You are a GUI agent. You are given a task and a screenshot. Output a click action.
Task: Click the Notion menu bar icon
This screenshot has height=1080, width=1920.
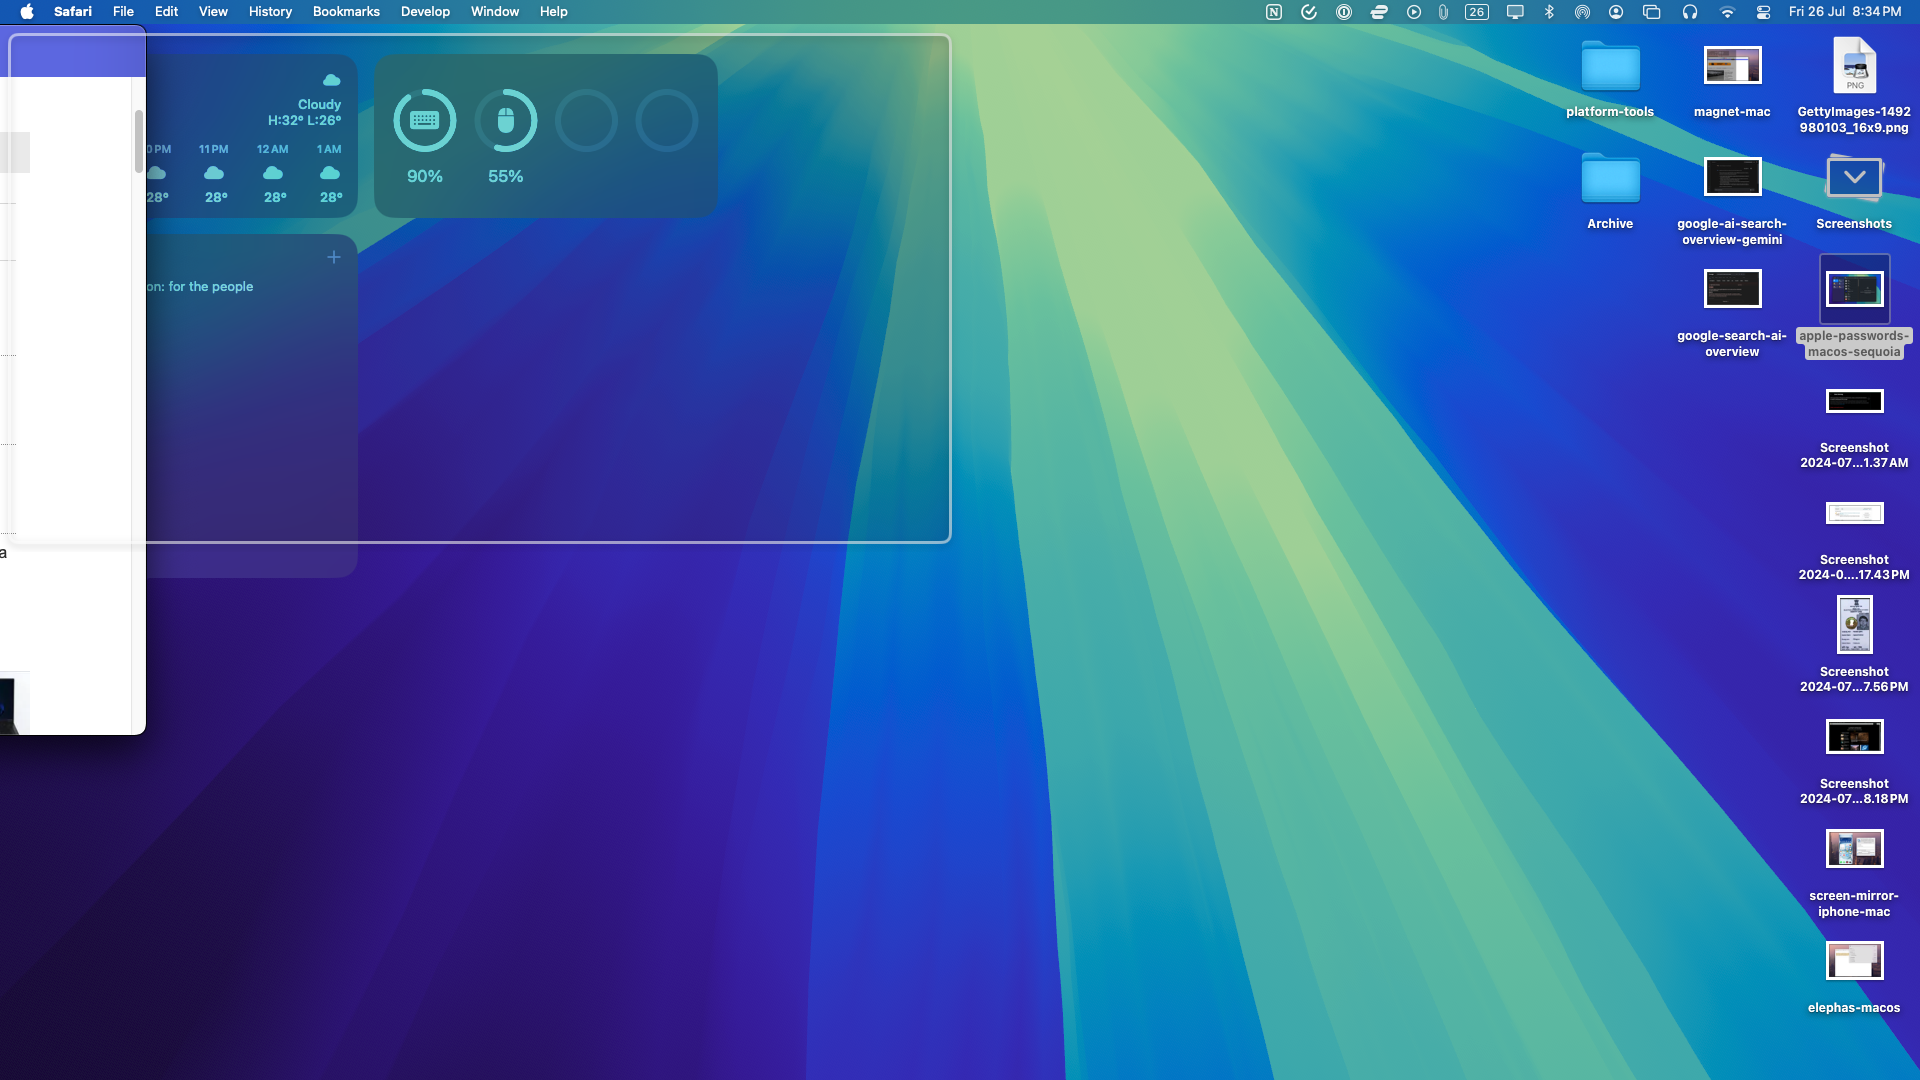tap(1274, 12)
